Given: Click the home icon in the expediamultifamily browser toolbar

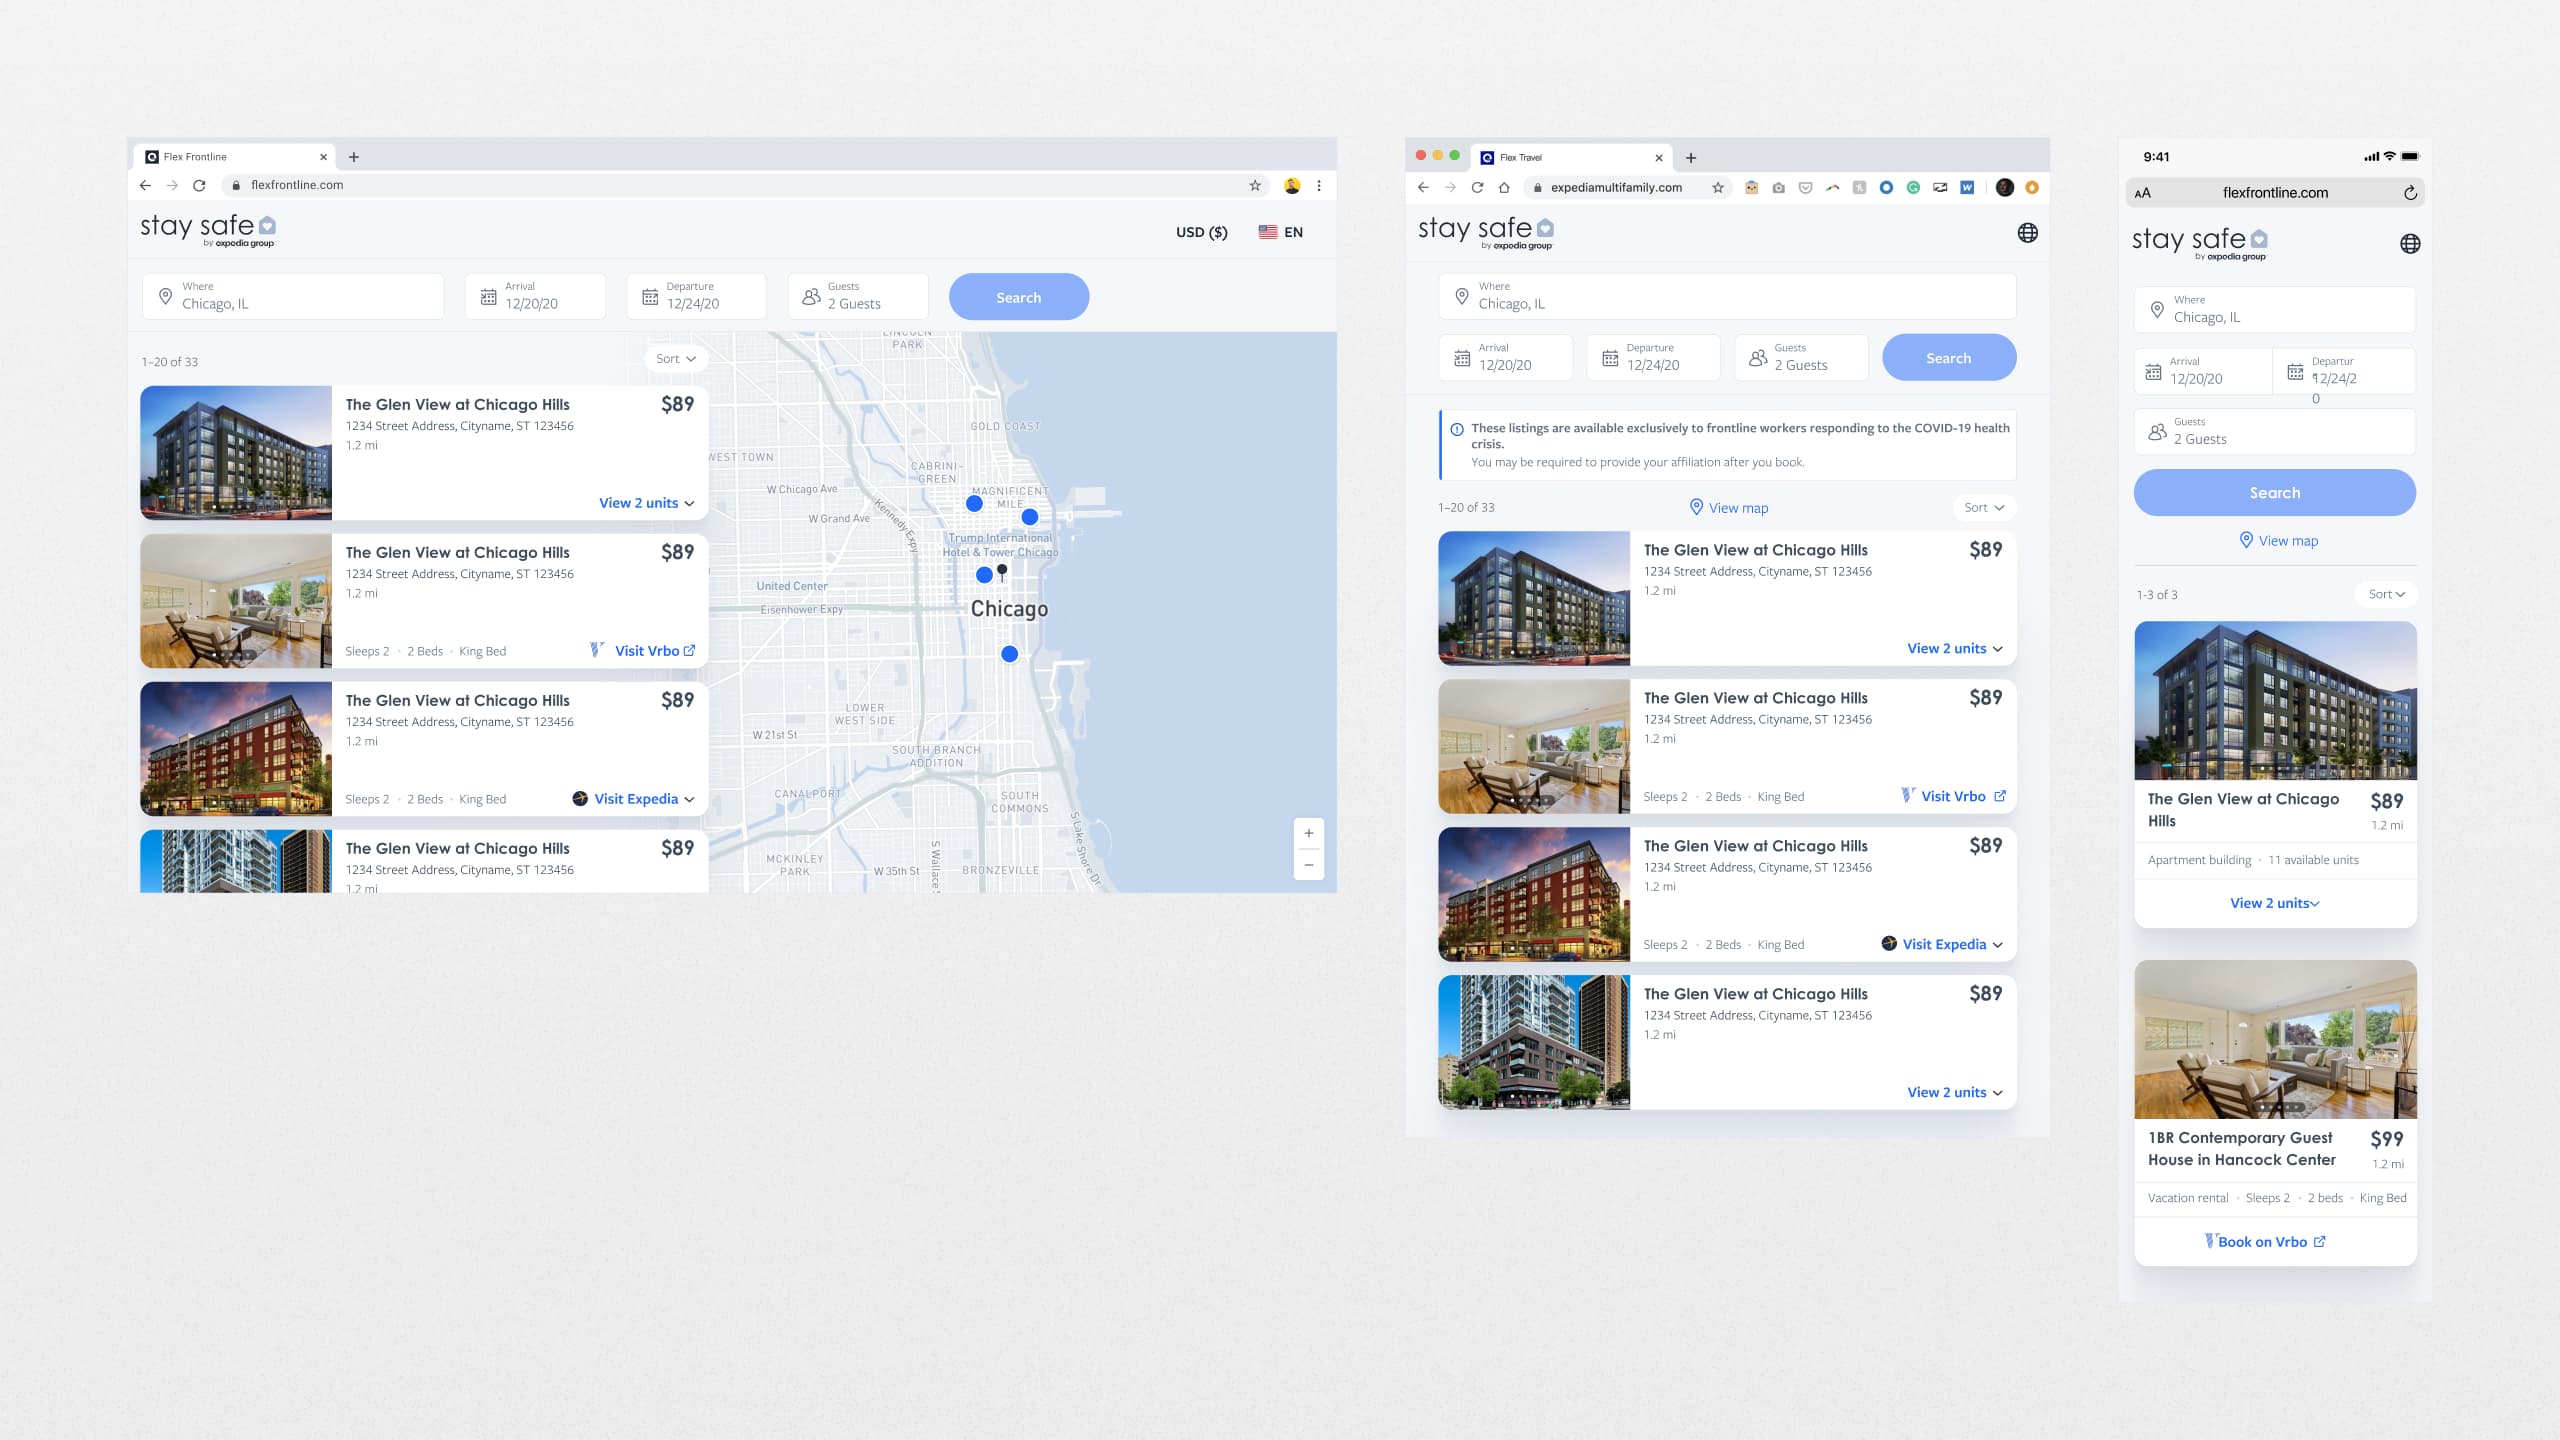Looking at the screenshot, I should [1504, 187].
